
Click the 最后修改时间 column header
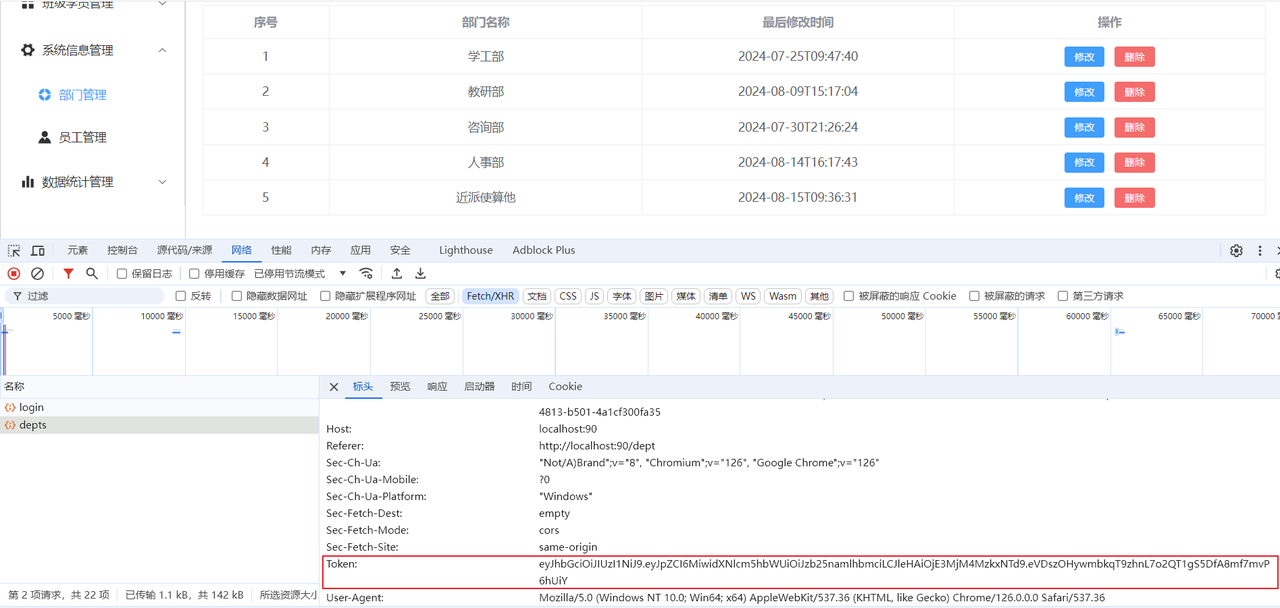tap(798, 22)
